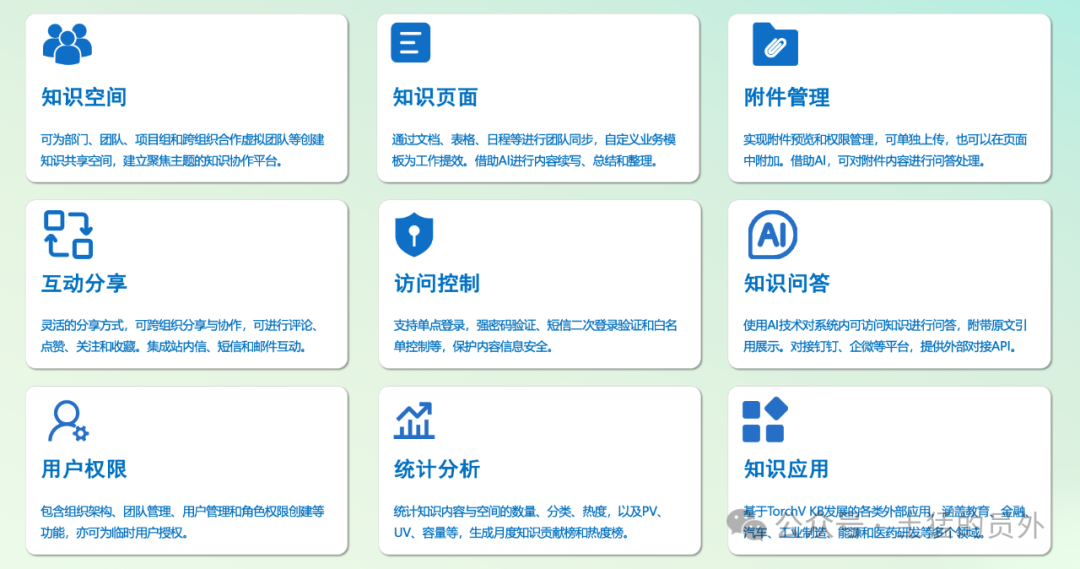Select the 用户权限 heading
The image size is (1080, 569).
coord(84,469)
